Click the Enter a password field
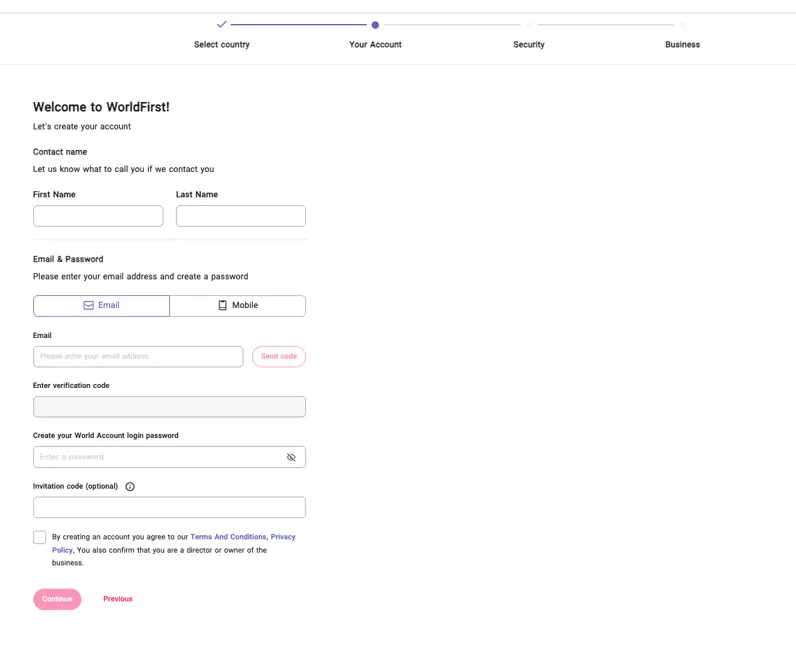Viewport: 796px width, 646px height. click(170, 457)
